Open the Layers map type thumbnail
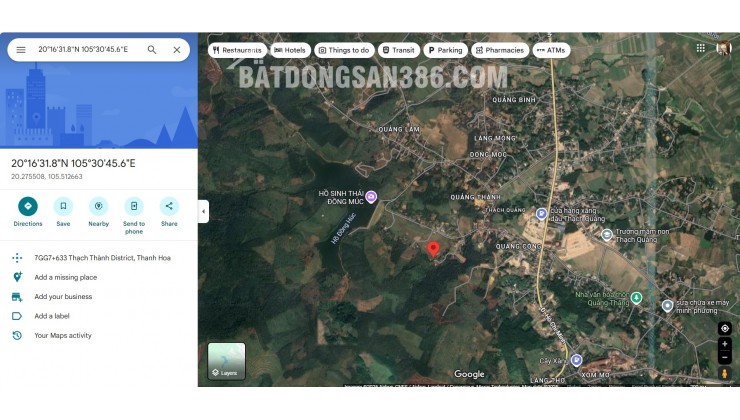 227,361
